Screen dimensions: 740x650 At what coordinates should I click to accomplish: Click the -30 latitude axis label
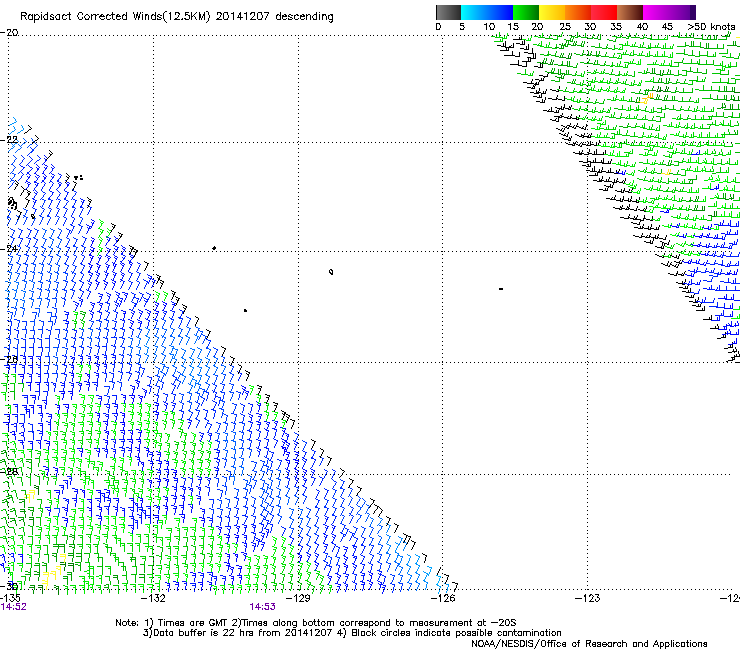click(9, 587)
